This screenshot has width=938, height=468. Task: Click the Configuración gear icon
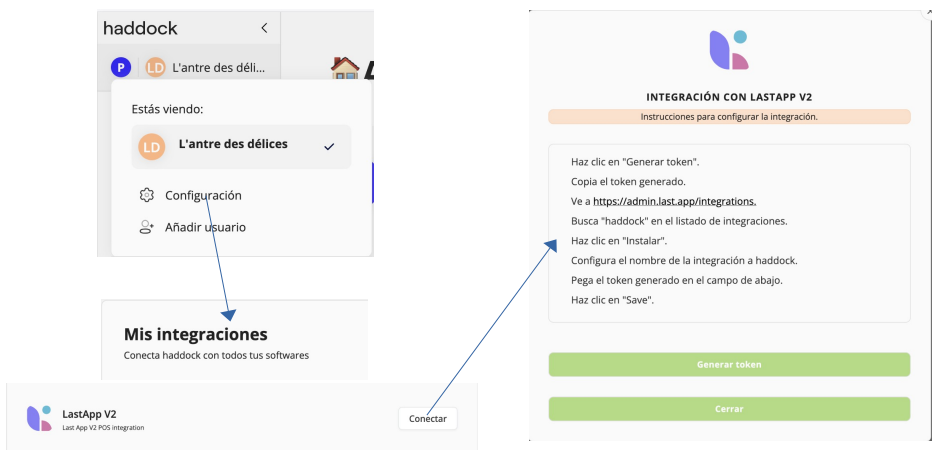[147, 196]
